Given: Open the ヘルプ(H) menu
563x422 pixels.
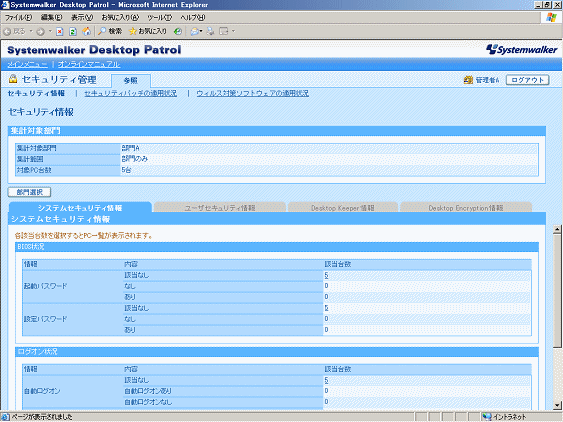Looking at the screenshot, I should tap(192, 17).
